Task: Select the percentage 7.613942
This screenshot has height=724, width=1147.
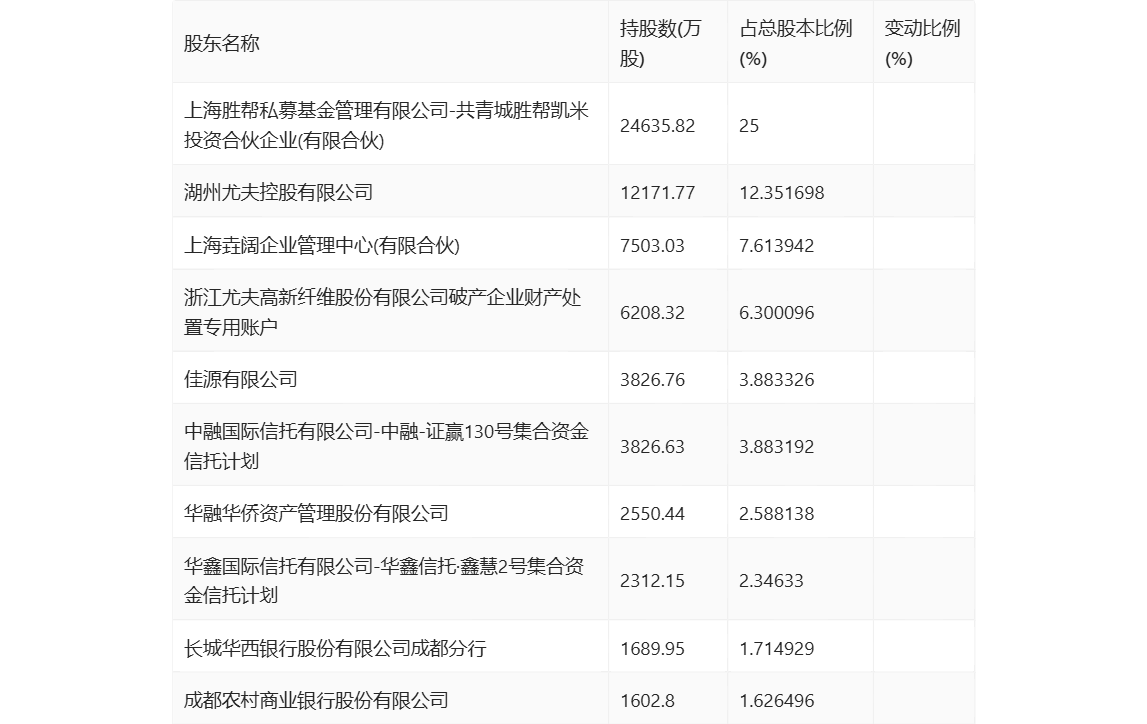Action: click(x=776, y=246)
